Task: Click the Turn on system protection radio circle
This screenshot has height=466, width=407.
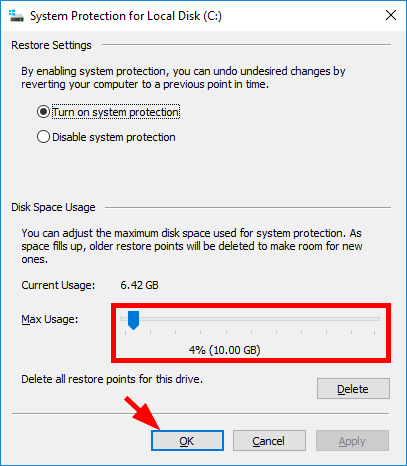Action: 43,112
